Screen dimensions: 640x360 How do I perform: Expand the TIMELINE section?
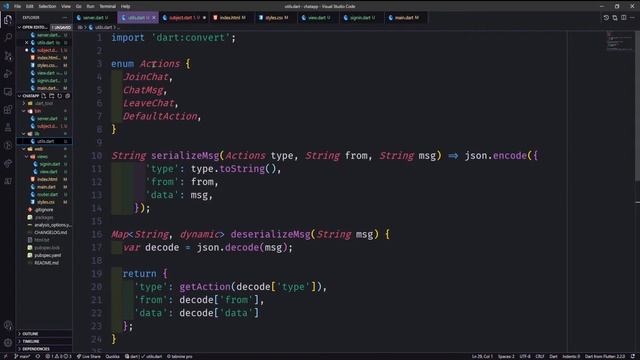tap(44, 341)
